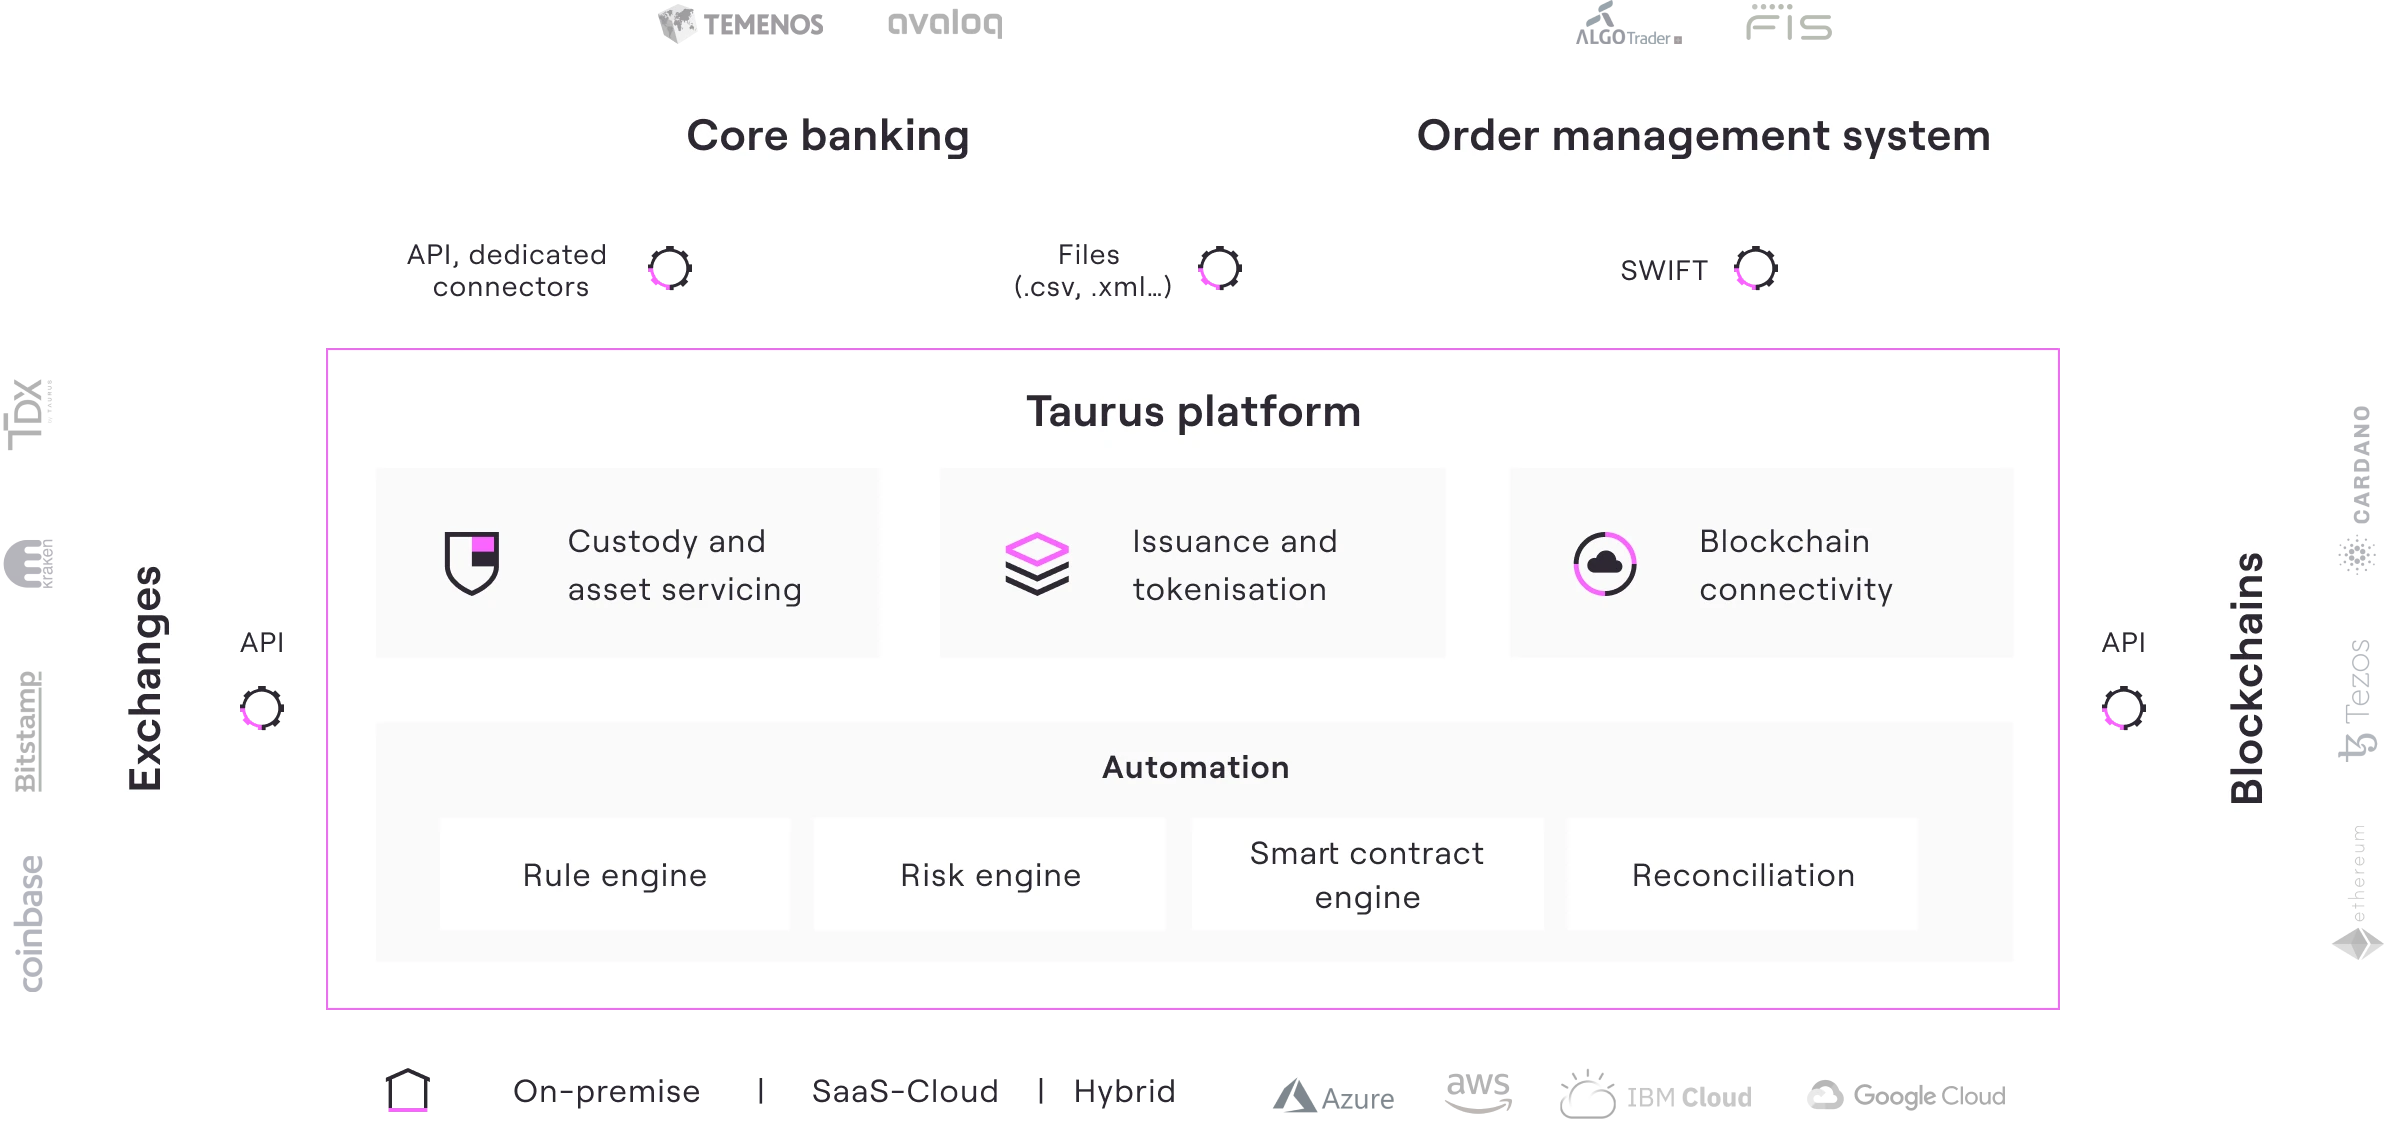Click the SDX exchange logo
The width and height of the screenshot is (2384, 1122).
[x=30, y=412]
